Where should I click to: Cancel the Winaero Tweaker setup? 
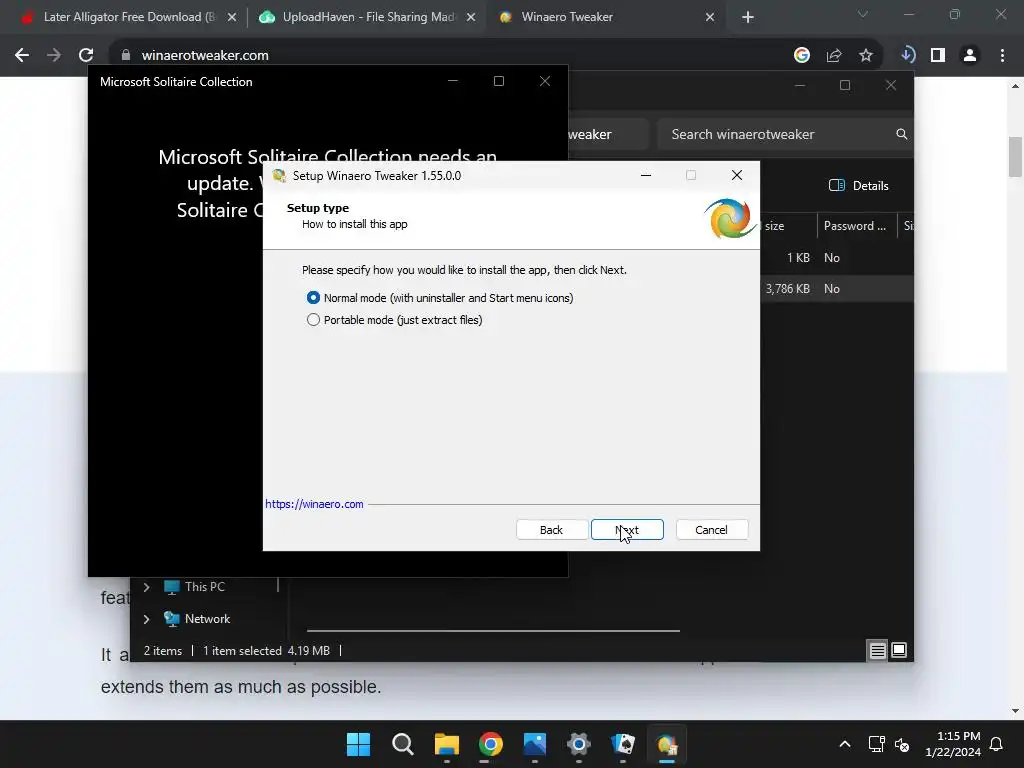711,530
